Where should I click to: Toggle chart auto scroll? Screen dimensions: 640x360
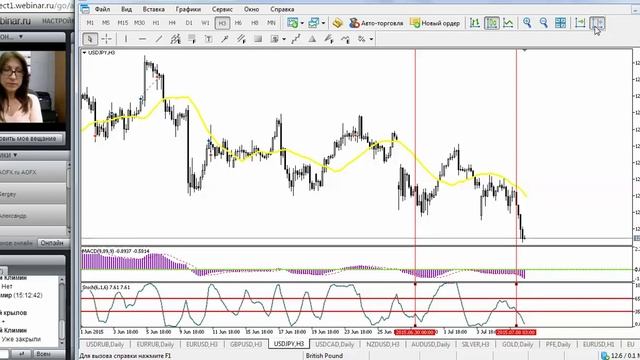[x=580, y=23]
